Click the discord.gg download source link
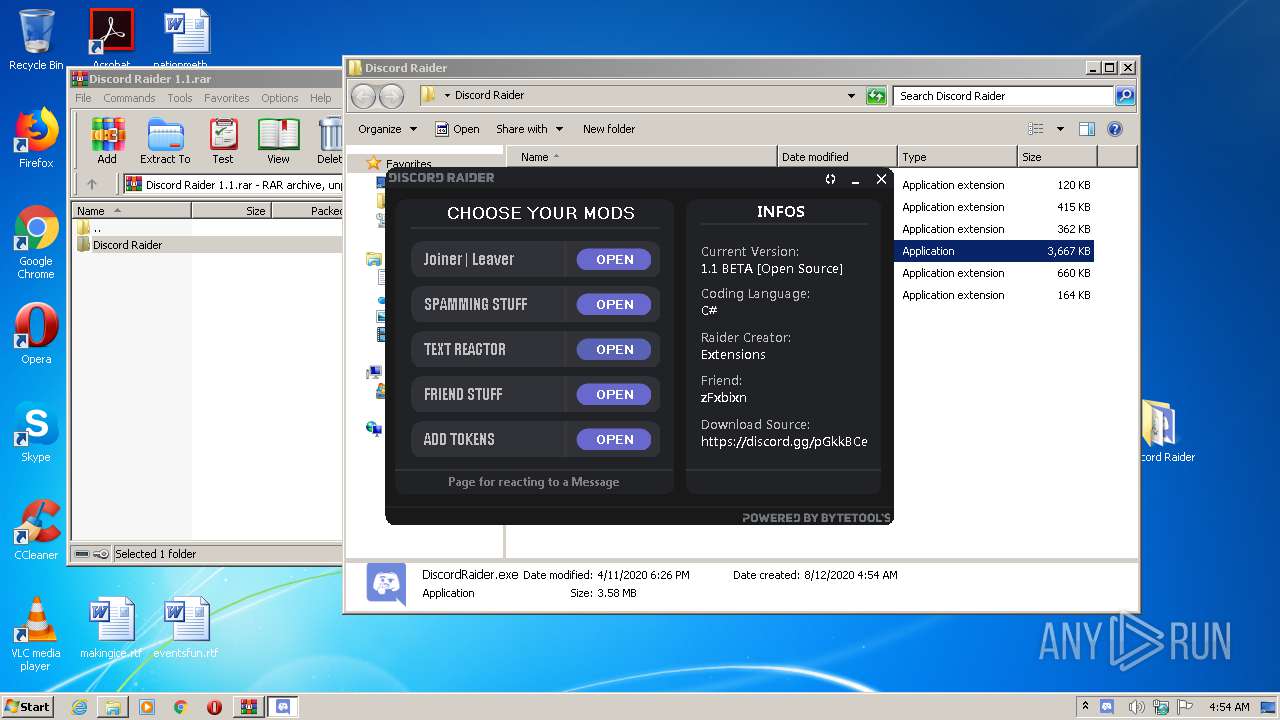Viewport: 1280px width, 720px height. tap(784, 441)
